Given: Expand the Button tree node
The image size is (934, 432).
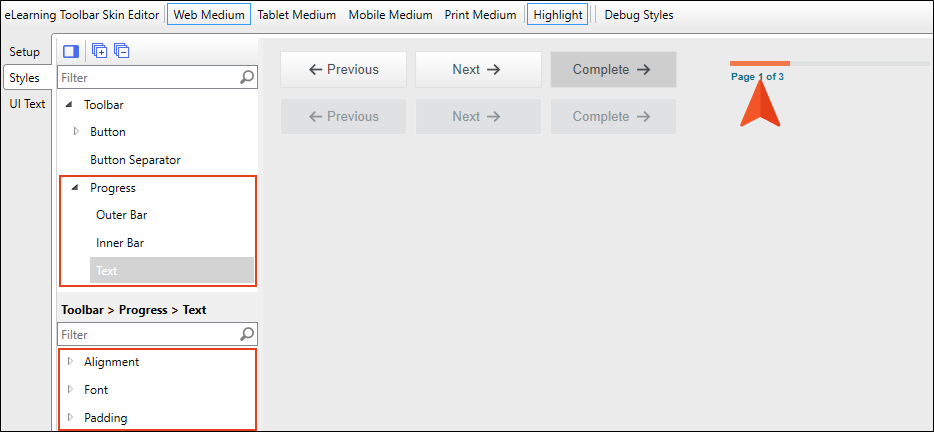Looking at the screenshot, I should (x=76, y=131).
